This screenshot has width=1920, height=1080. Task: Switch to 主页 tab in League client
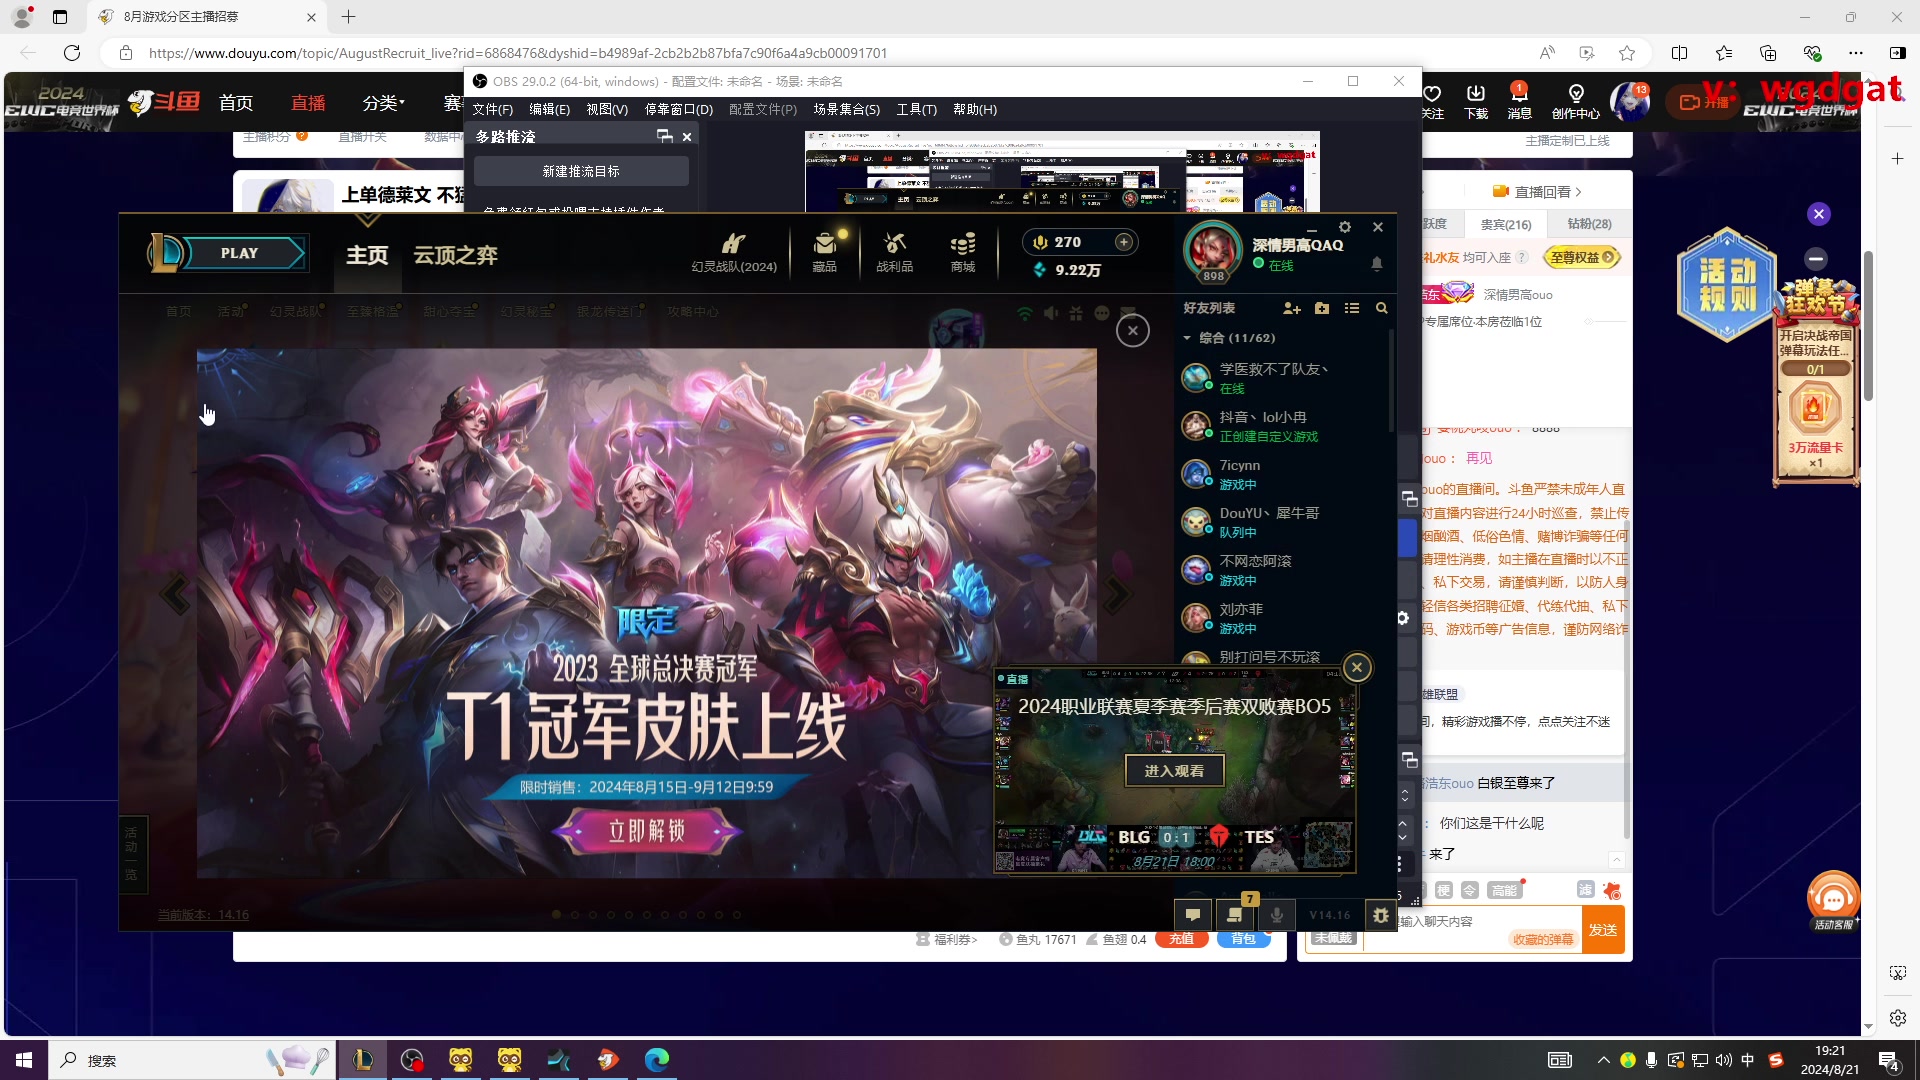[367, 256]
